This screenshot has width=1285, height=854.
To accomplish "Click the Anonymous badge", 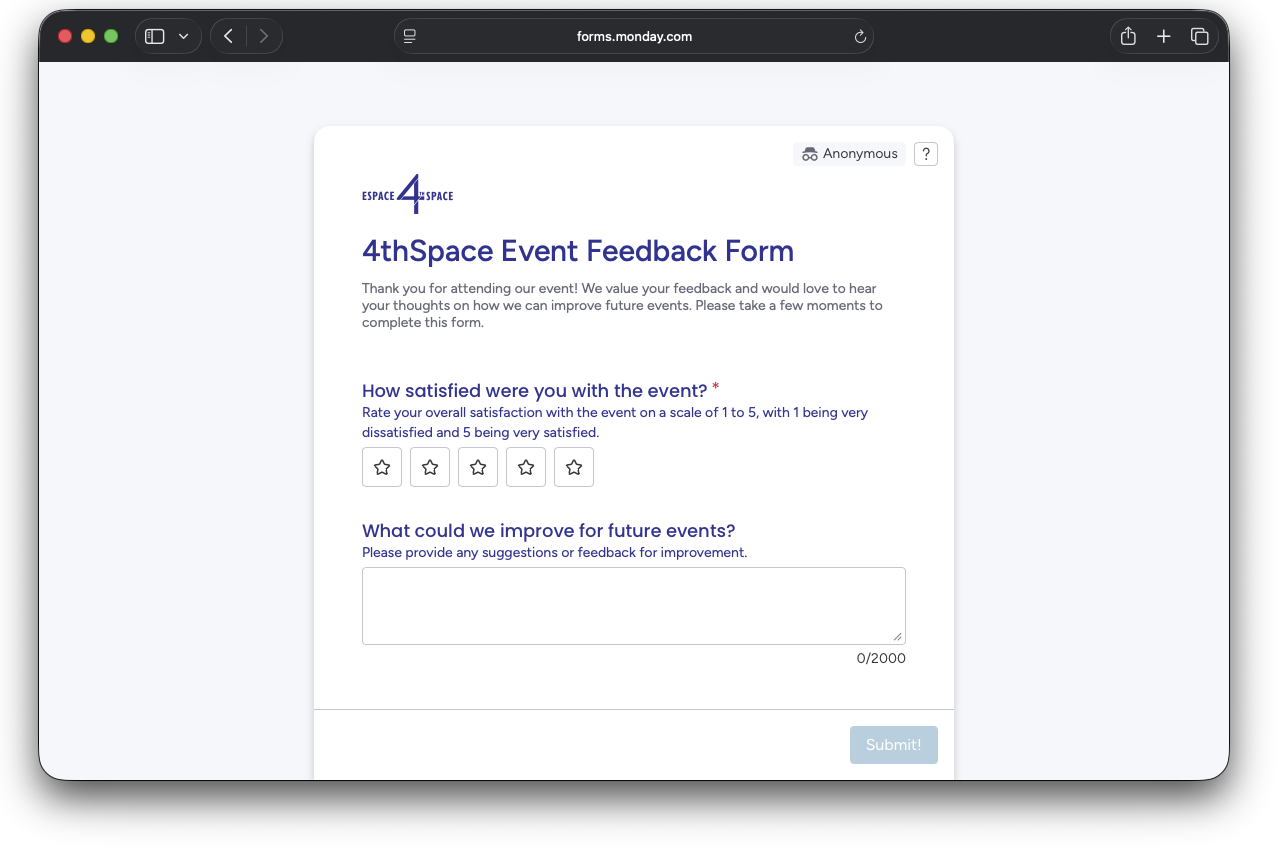I will [850, 154].
